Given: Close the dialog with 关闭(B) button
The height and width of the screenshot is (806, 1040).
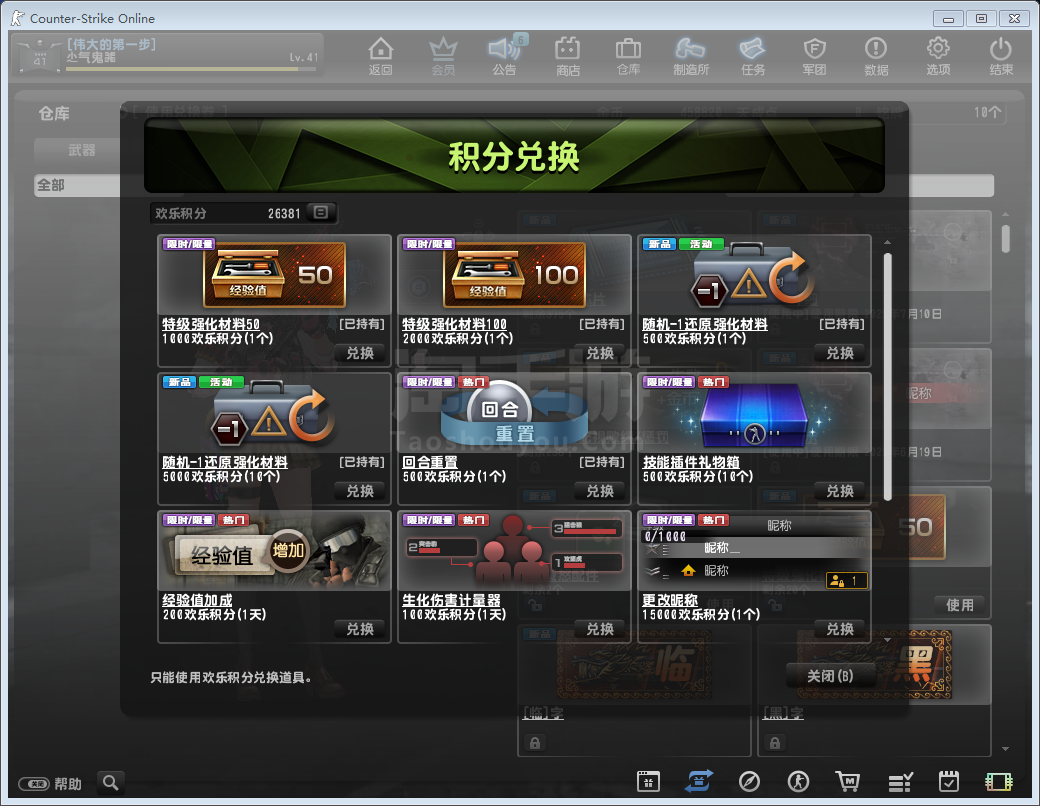Looking at the screenshot, I should (x=830, y=676).
